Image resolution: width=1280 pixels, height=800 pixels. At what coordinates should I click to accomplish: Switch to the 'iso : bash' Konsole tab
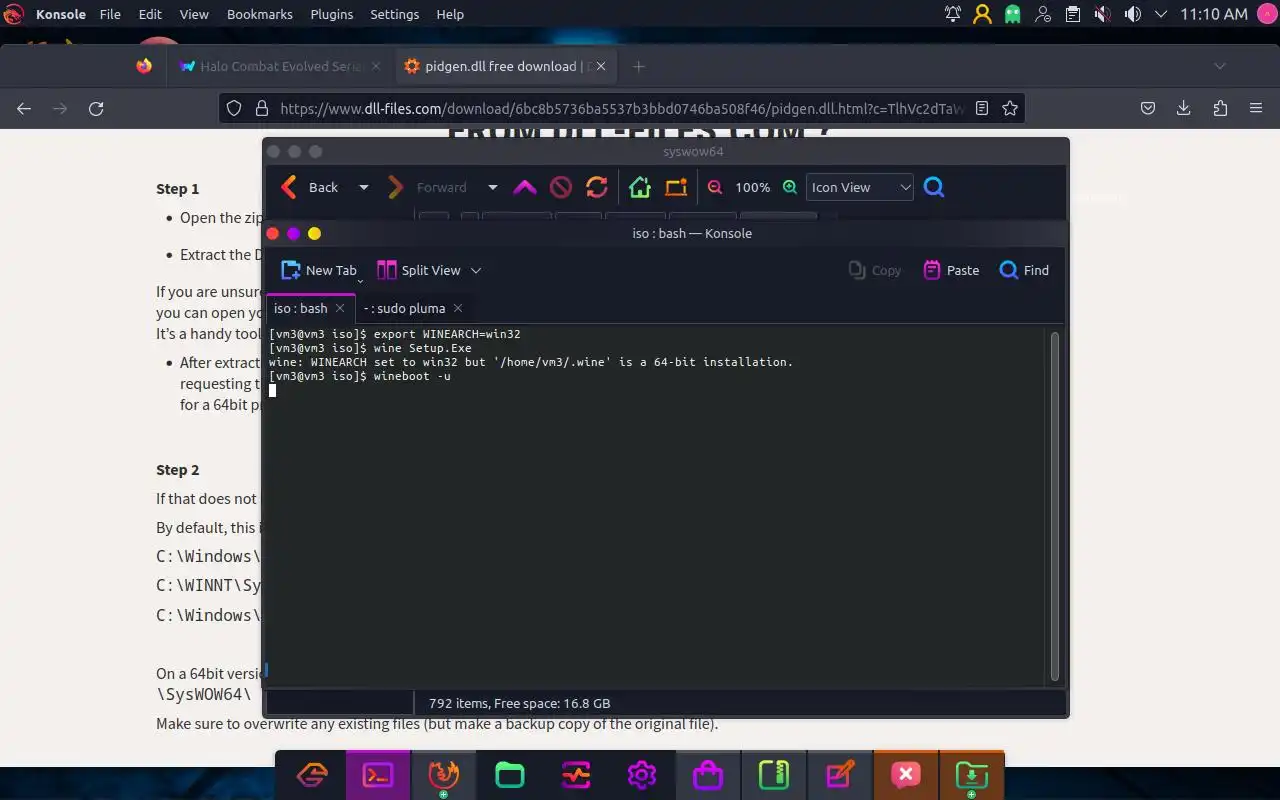tap(300, 308)
